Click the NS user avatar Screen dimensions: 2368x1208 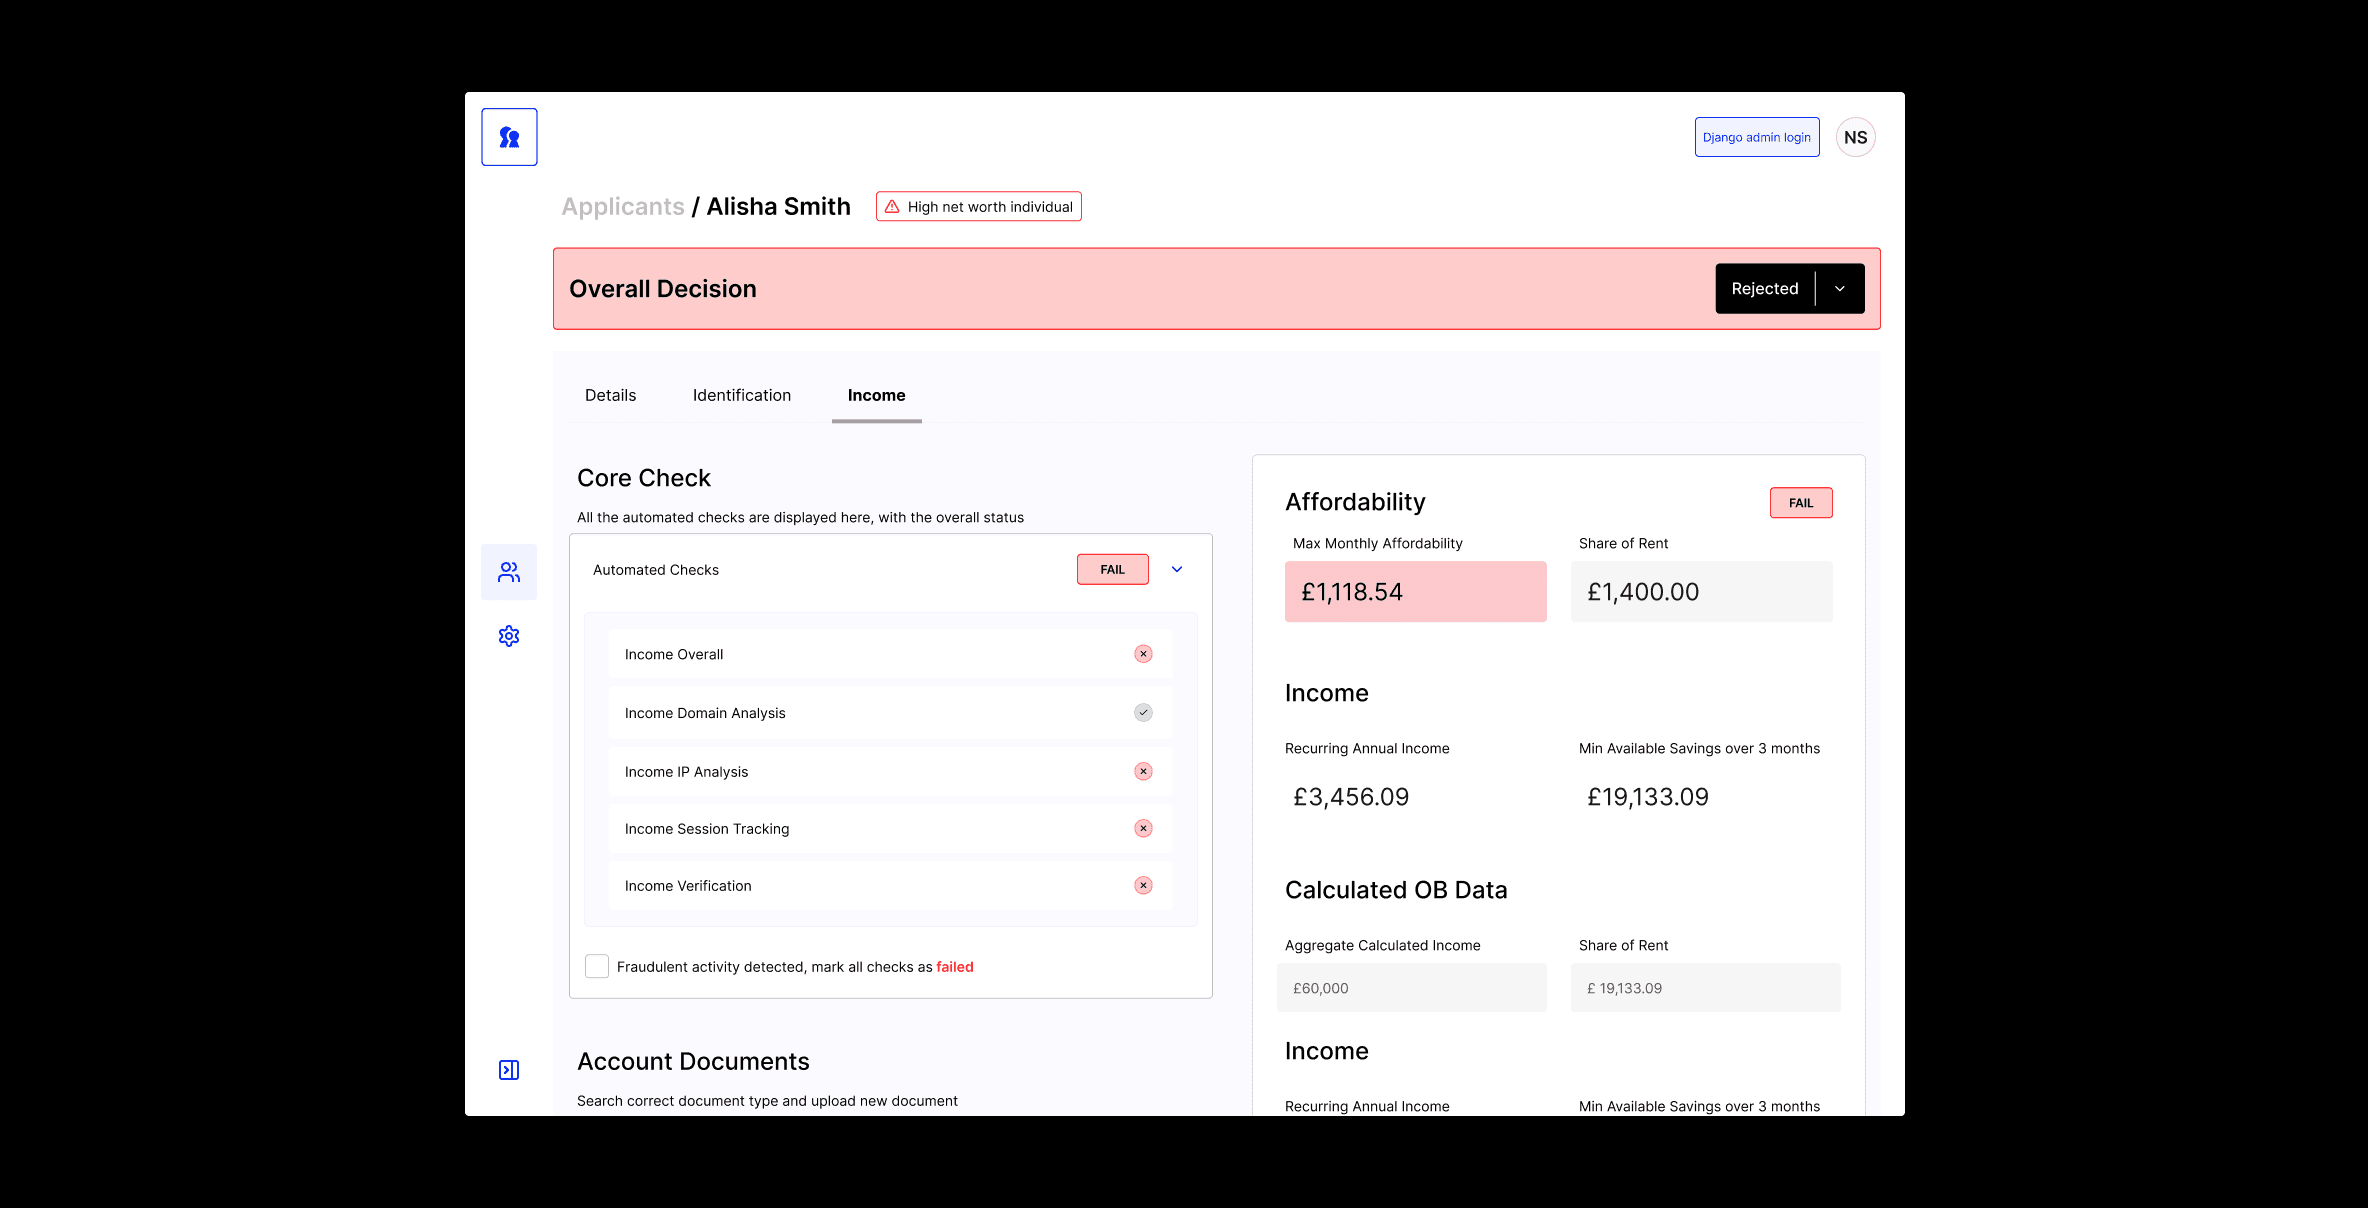(x=1855, y=137)
